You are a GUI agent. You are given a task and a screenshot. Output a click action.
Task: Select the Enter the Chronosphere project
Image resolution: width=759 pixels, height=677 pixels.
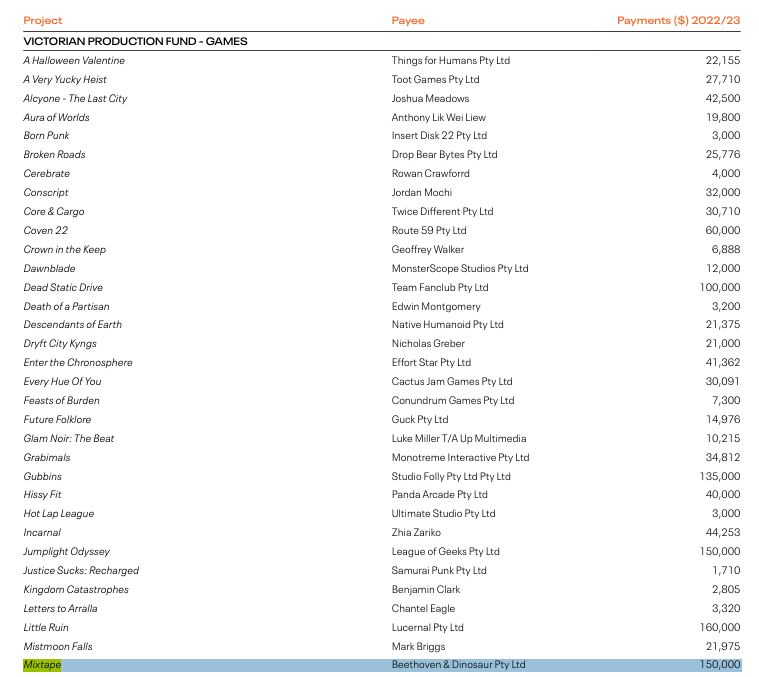click(78, 362)
